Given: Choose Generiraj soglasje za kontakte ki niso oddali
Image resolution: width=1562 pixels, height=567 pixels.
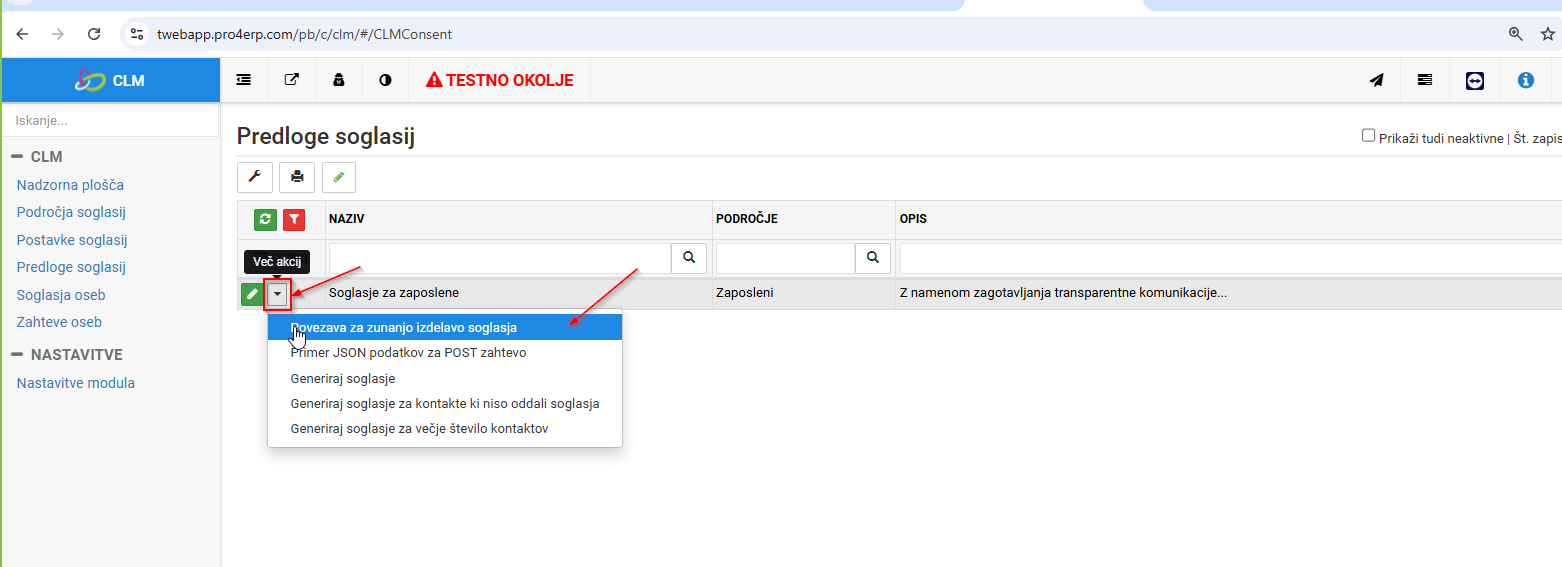Looking at the screenshot, I should [445, 404].
